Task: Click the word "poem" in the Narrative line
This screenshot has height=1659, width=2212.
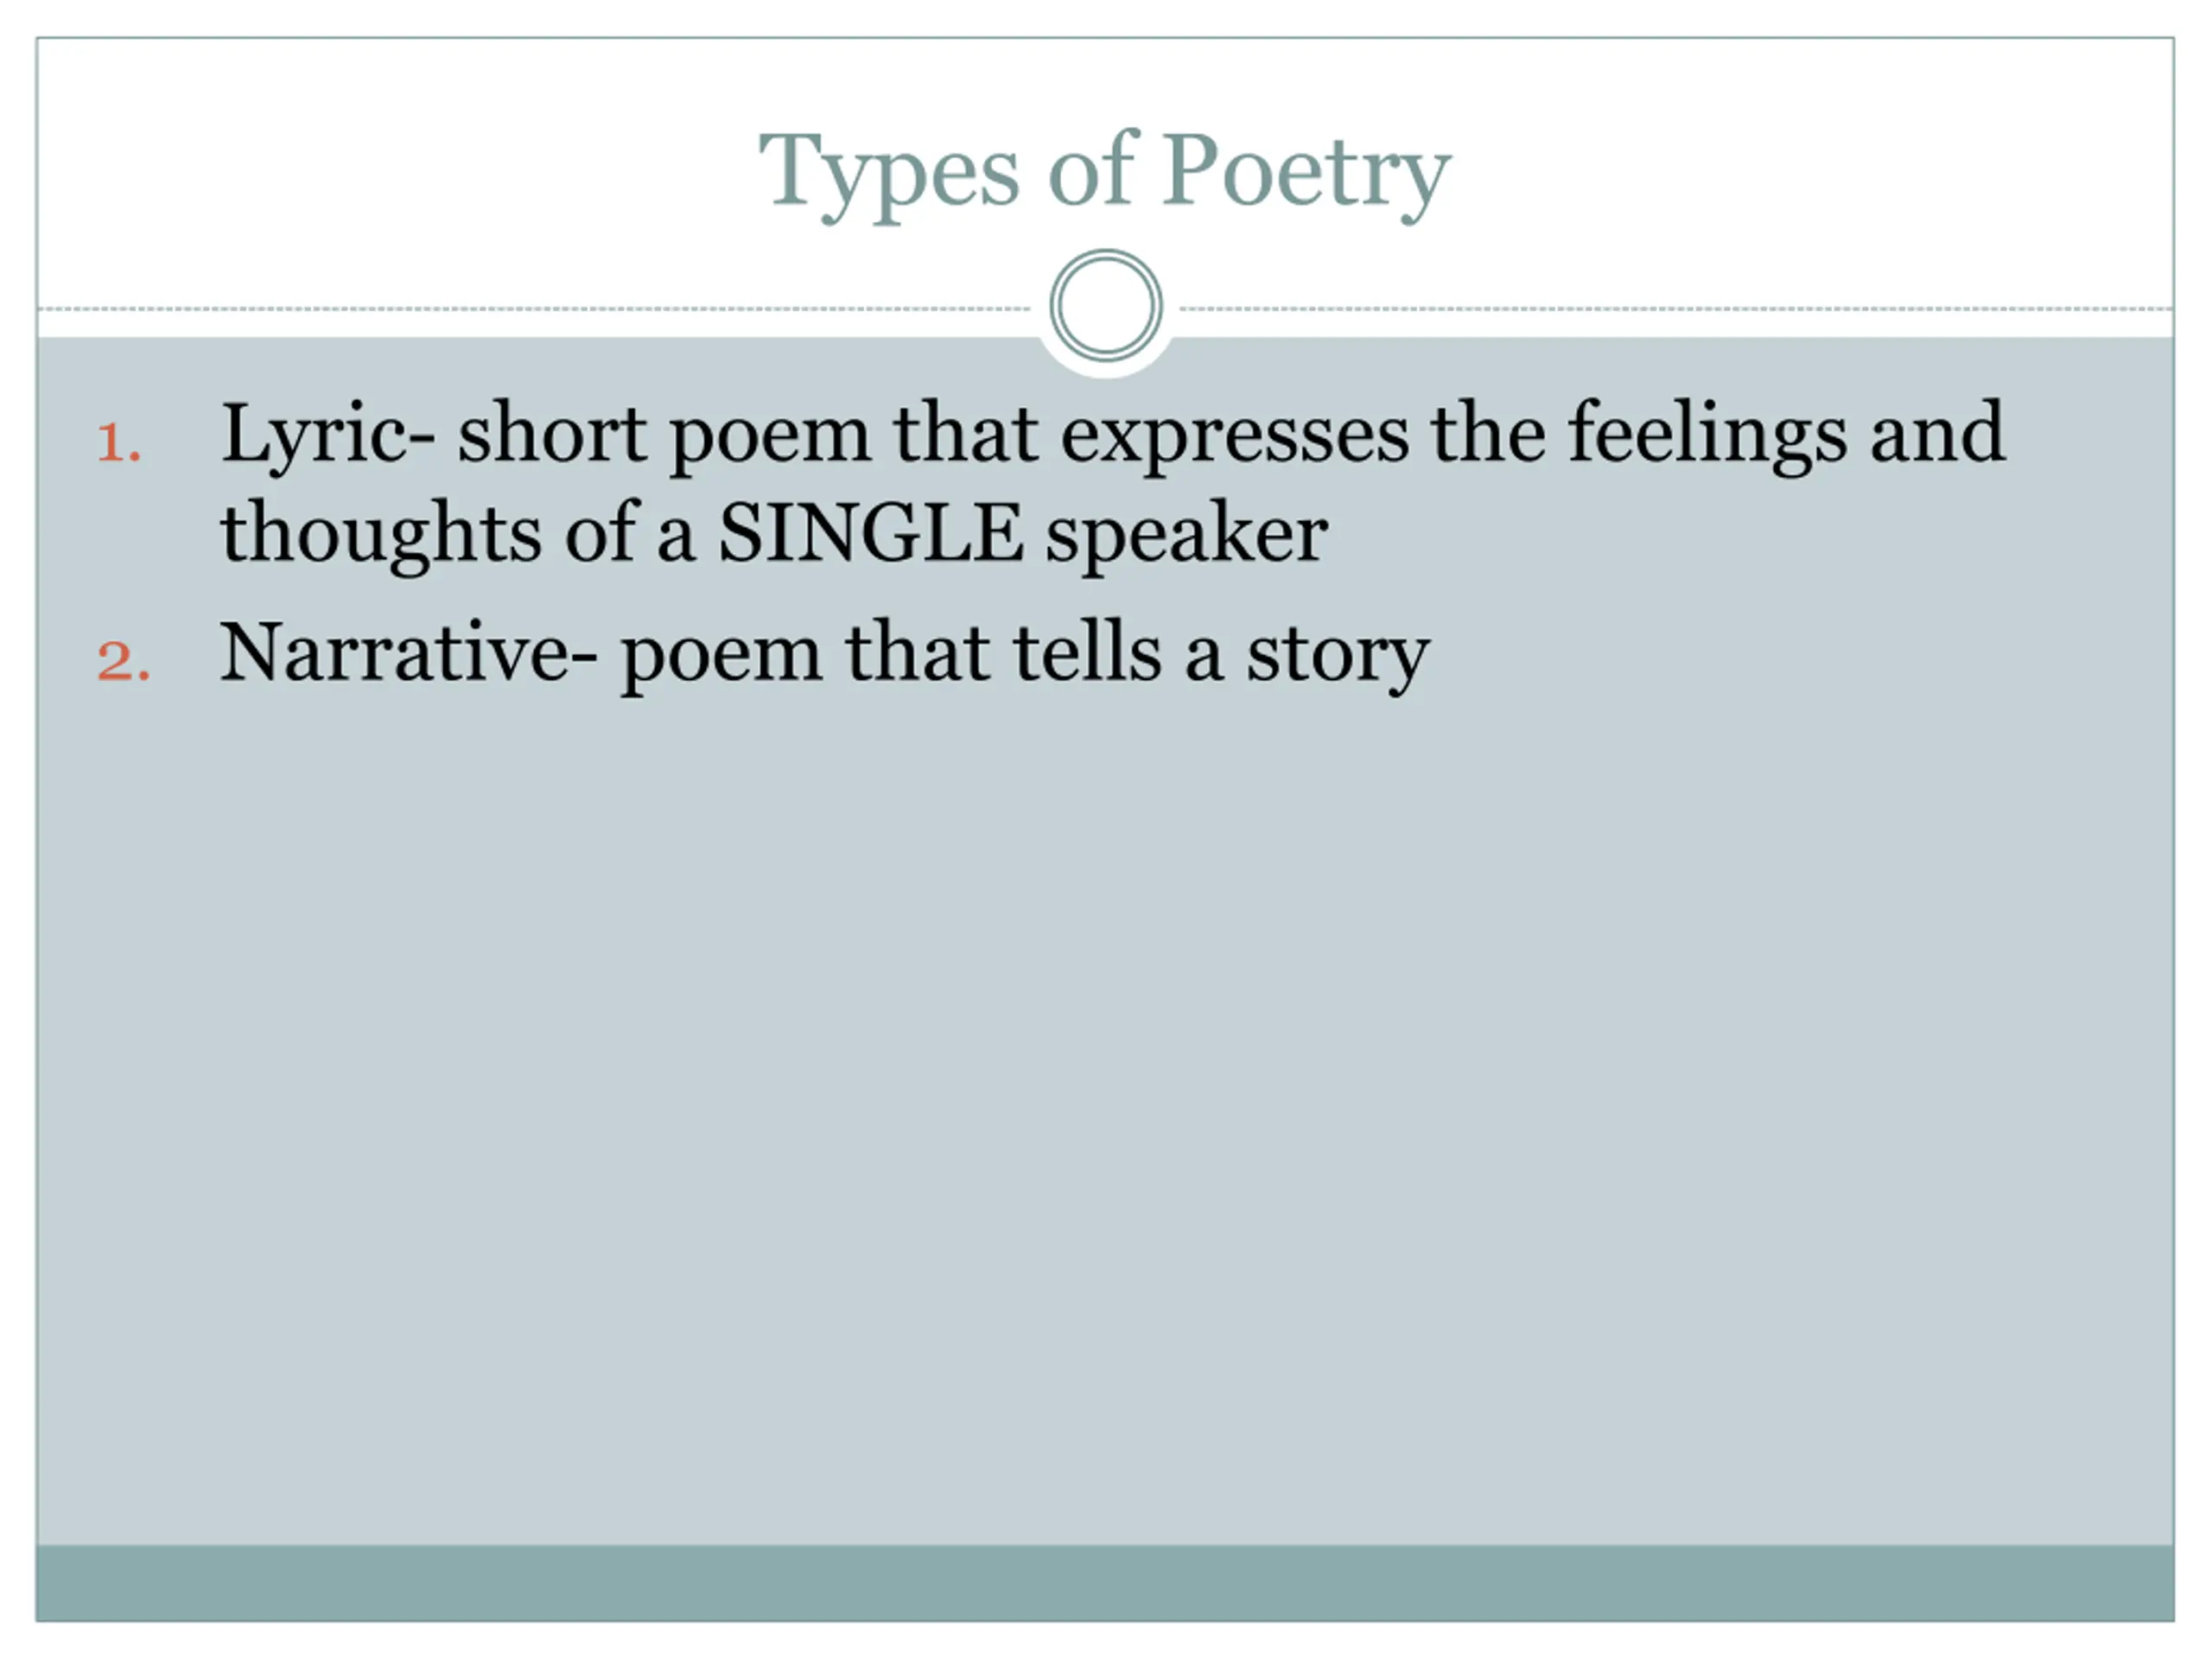Action: point(721,658)
